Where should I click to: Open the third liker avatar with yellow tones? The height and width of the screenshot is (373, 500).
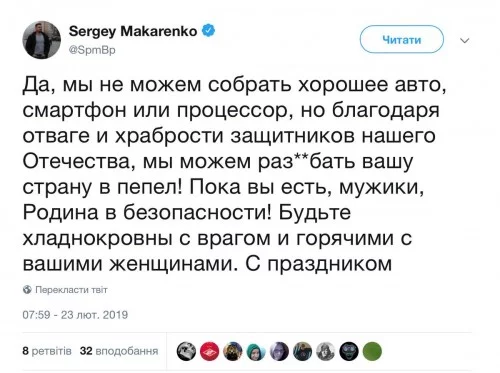click(233, 351)
